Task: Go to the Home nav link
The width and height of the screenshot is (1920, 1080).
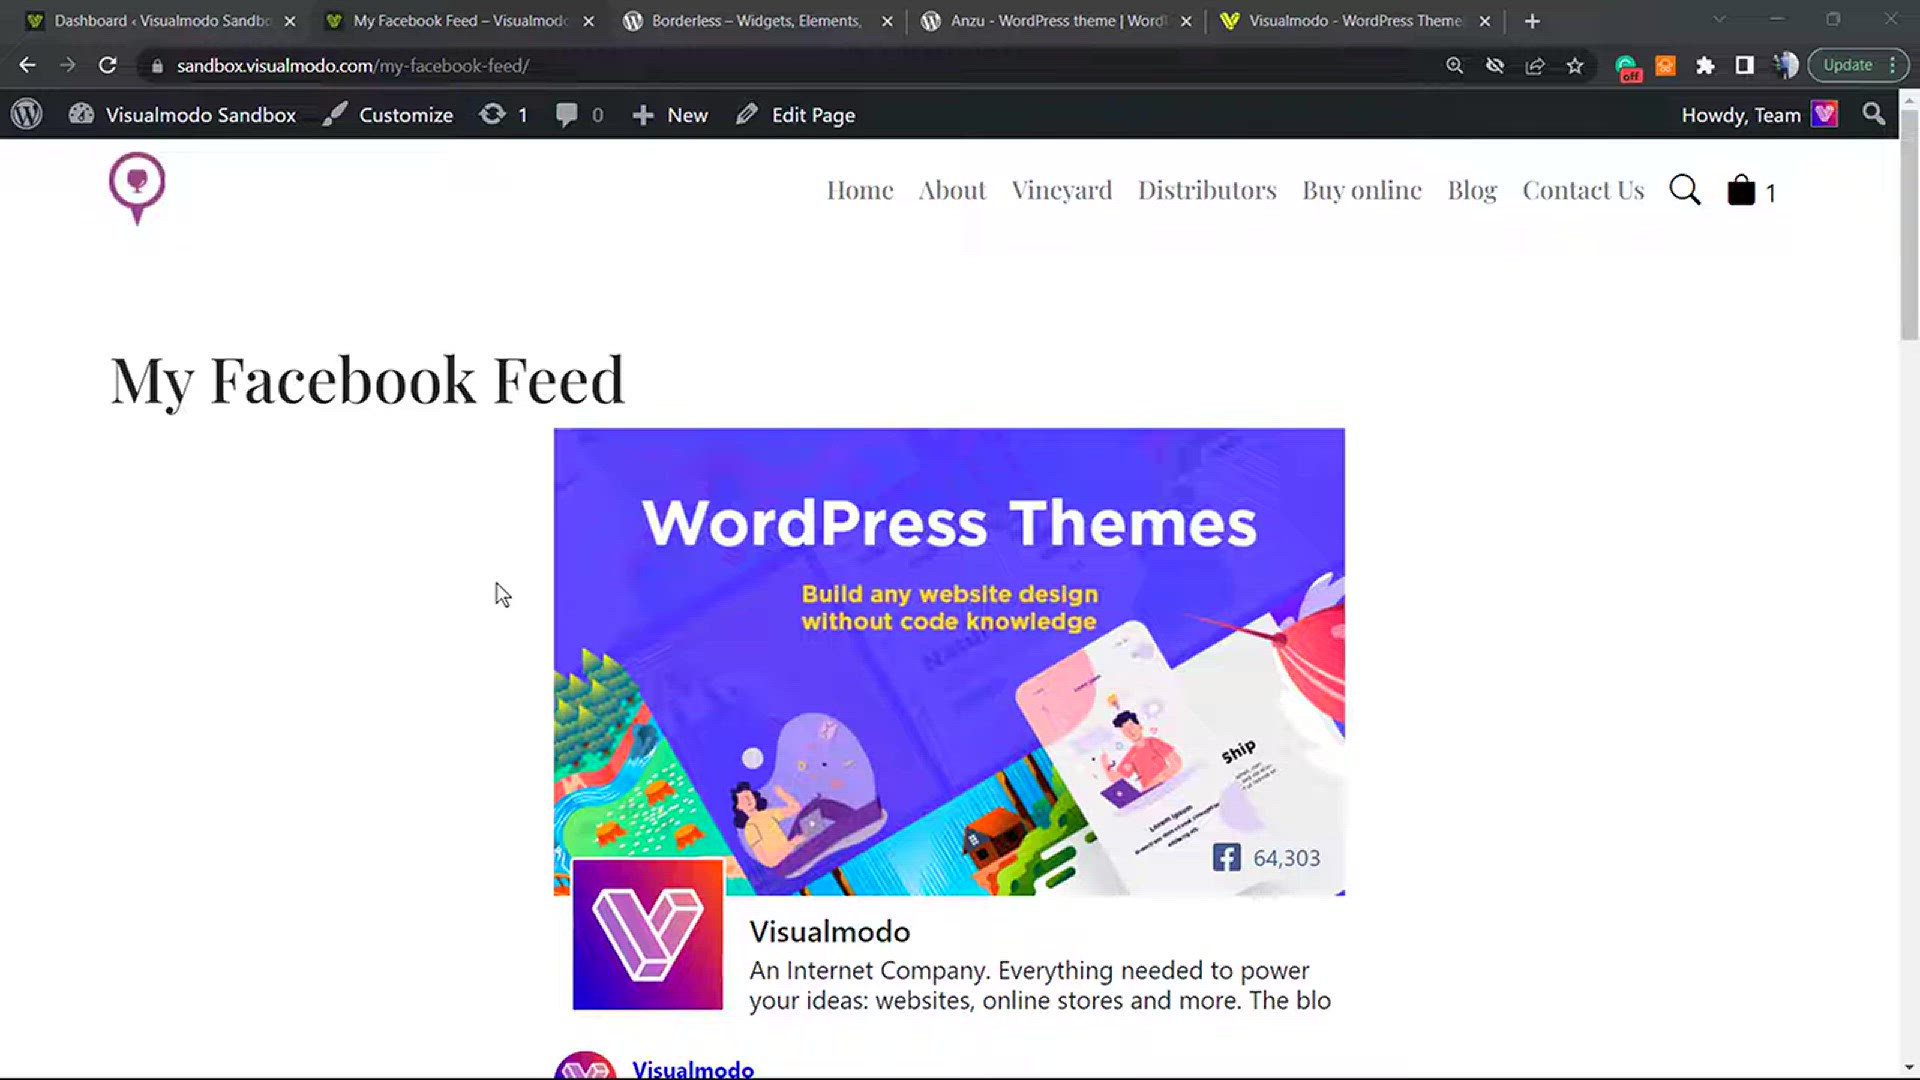Action: click(x=860, y=190)
